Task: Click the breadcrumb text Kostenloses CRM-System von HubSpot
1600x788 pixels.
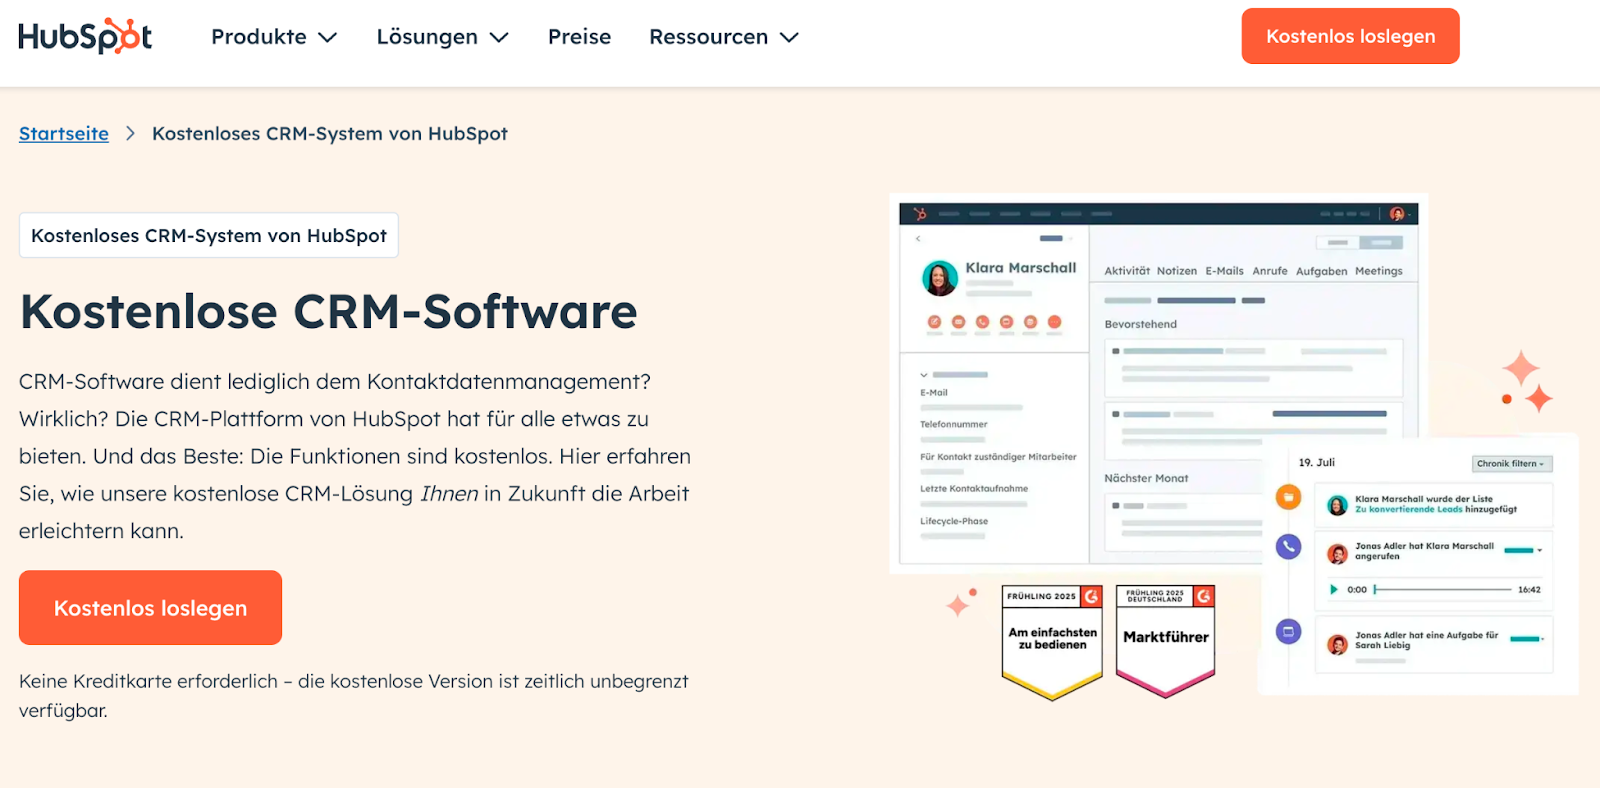Action: (330, 134)
